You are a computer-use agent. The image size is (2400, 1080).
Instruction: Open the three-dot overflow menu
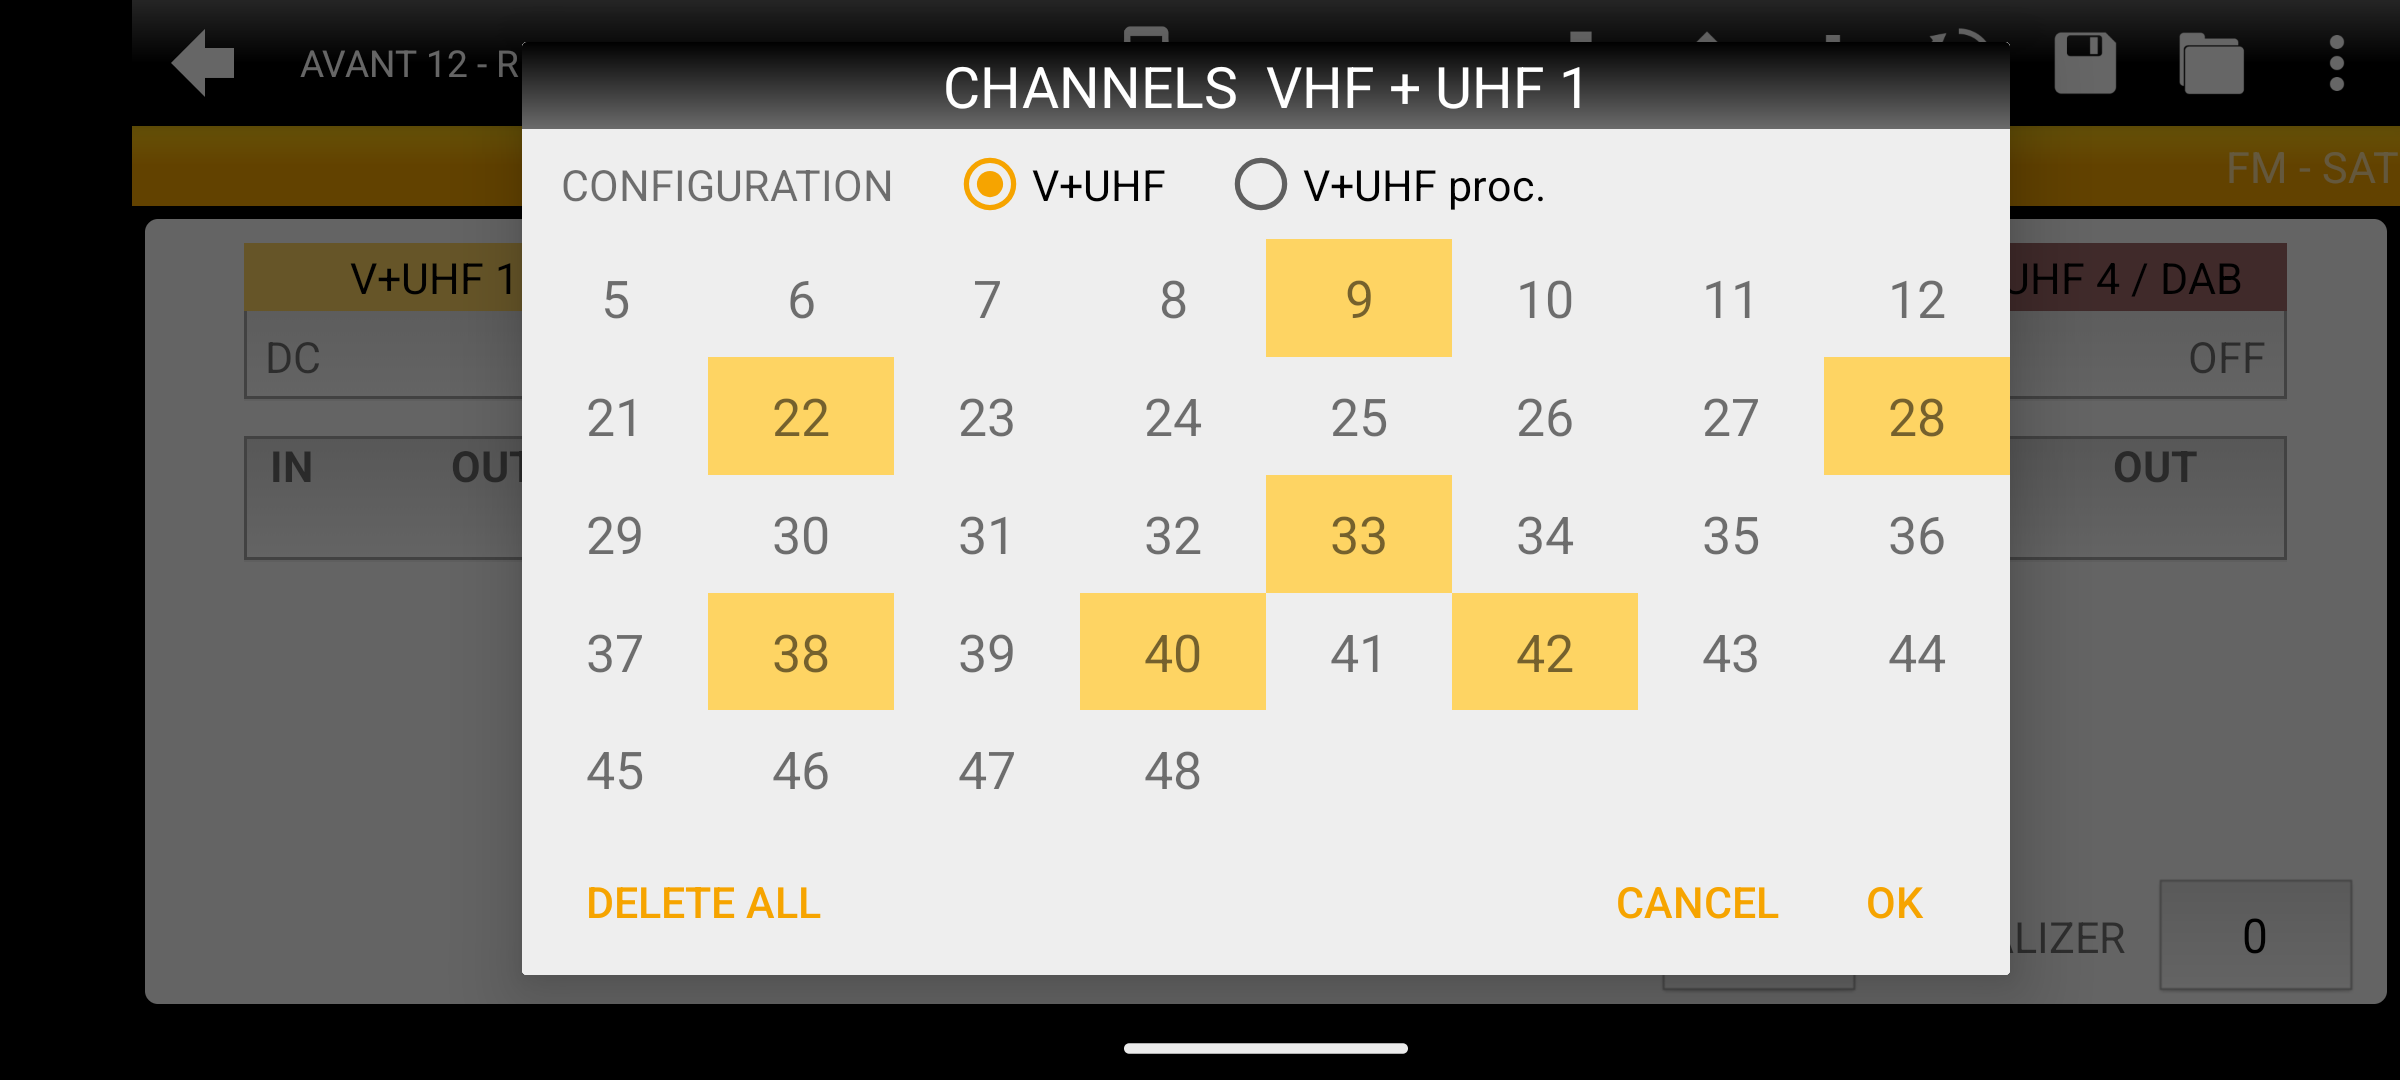2336,63
